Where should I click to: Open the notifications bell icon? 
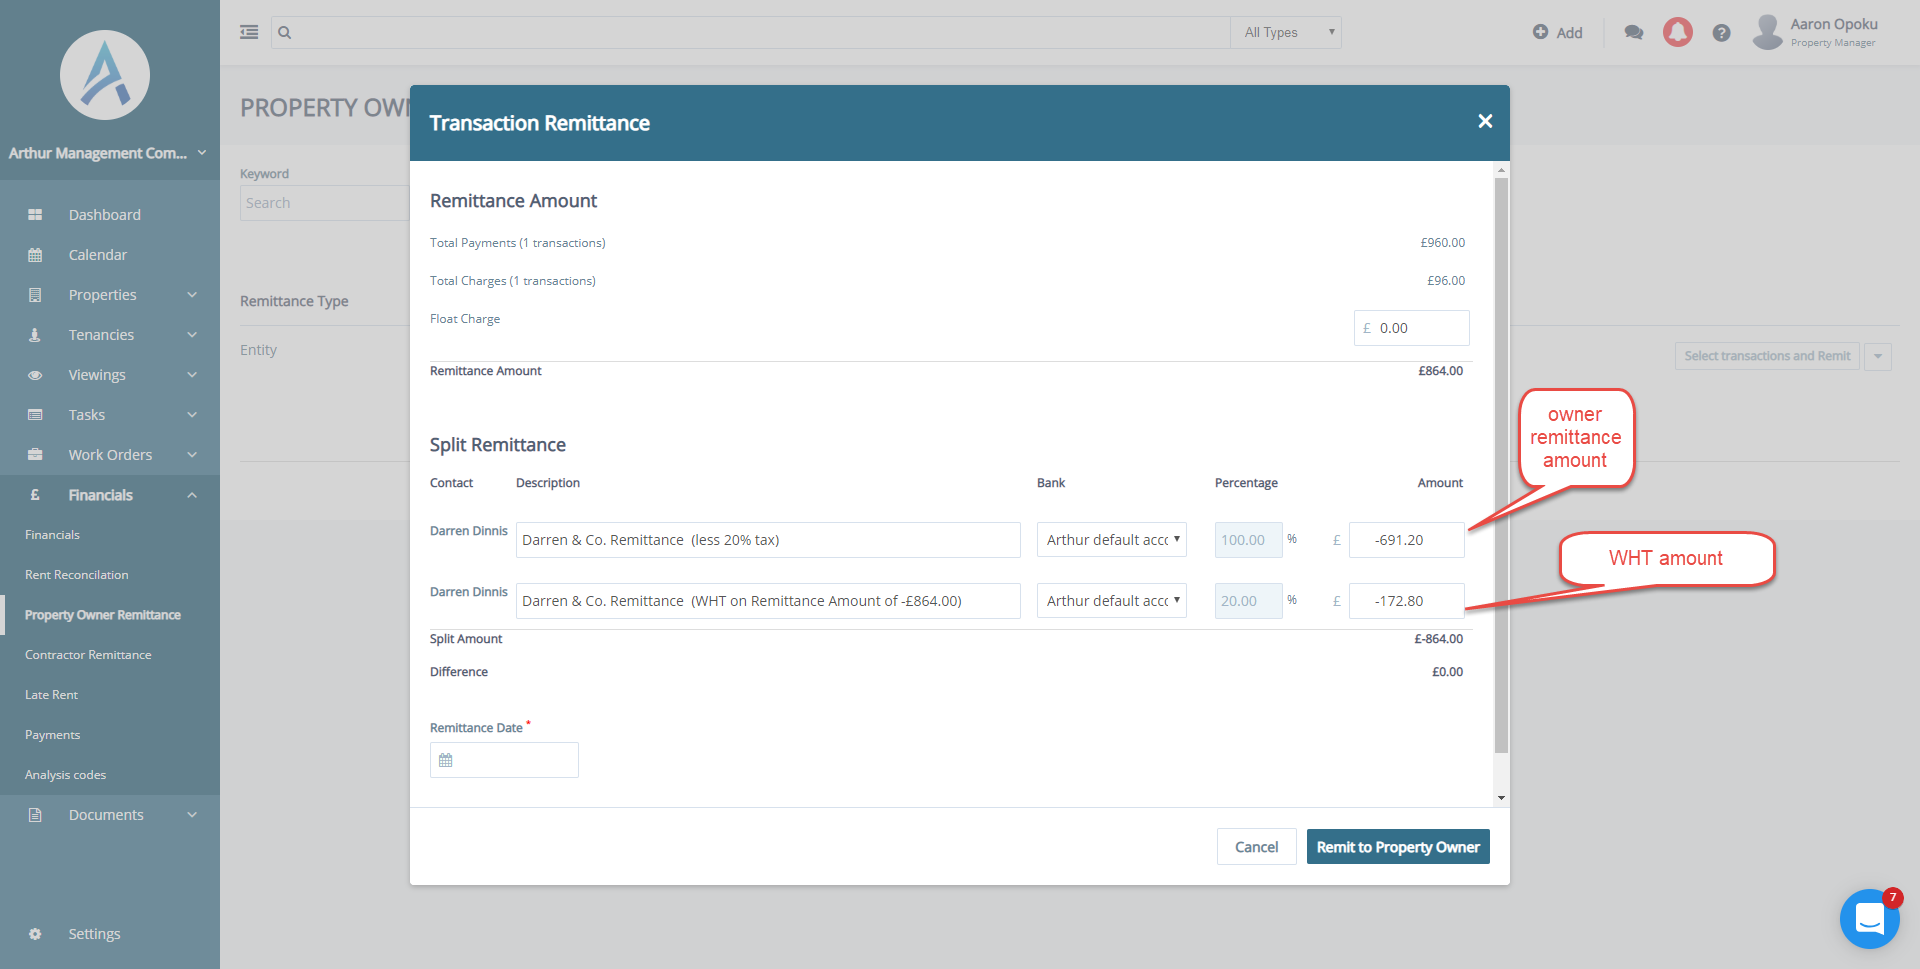[x=1678, y=32]
